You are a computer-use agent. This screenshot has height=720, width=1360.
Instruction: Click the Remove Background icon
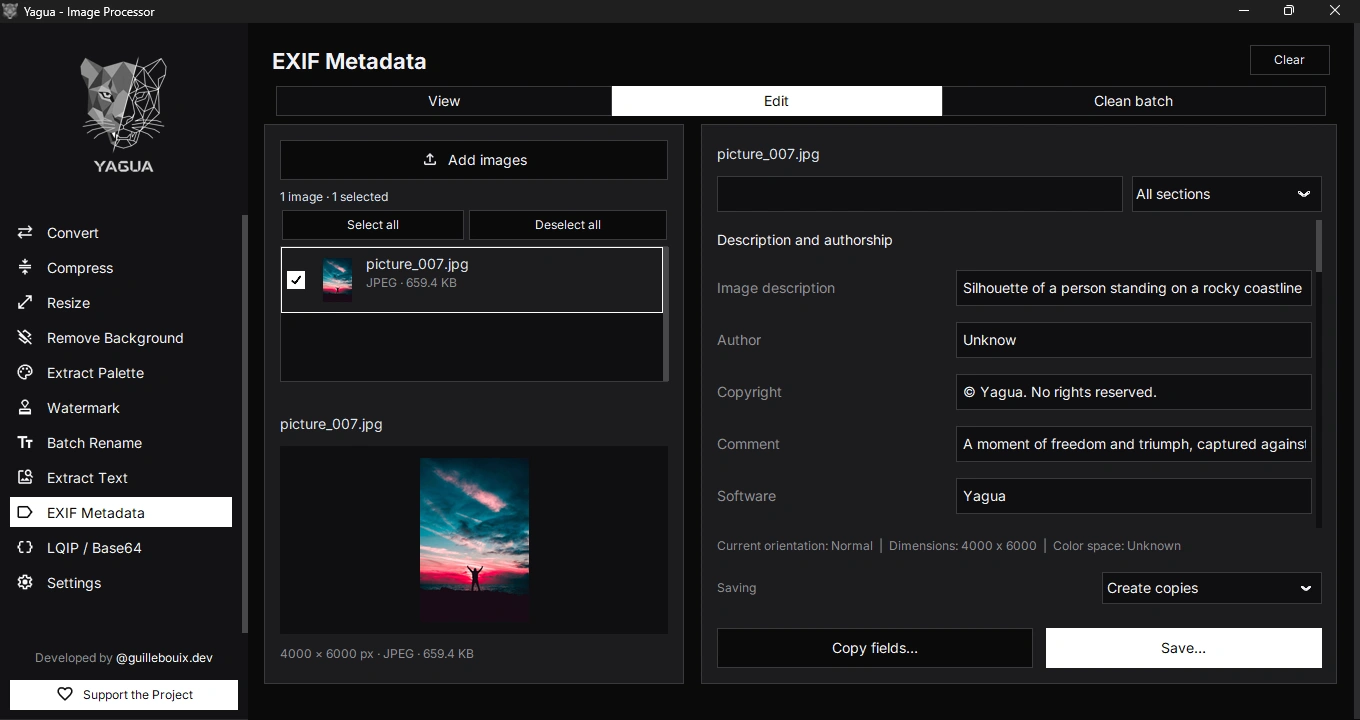pyautogui.click(x=25, y=338)
